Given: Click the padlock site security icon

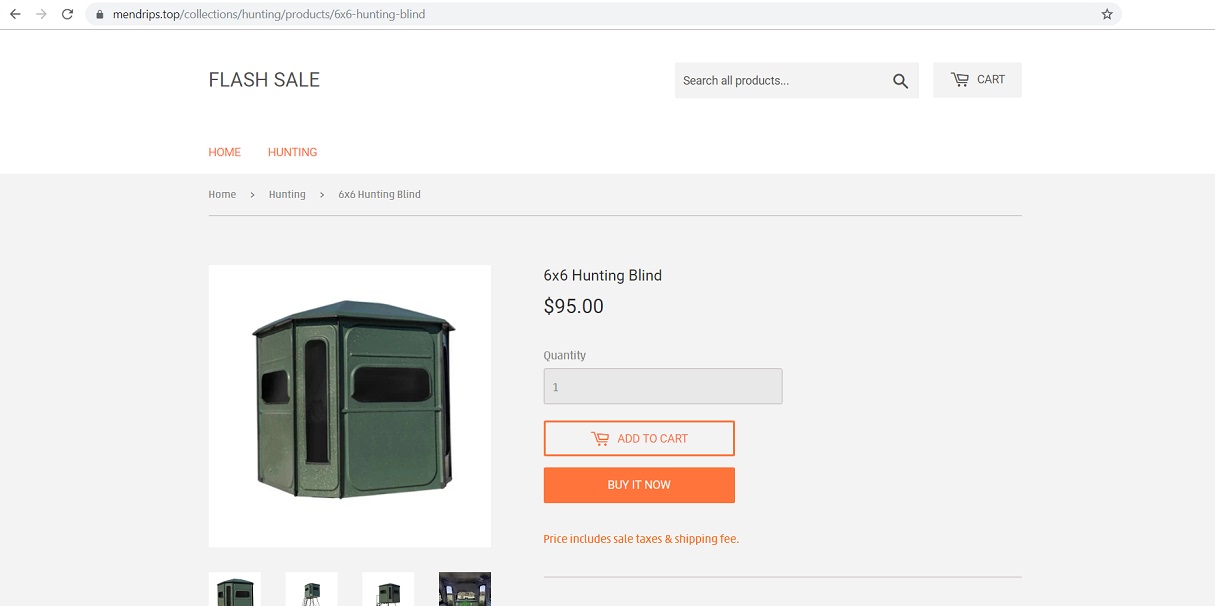Looking at the screenshot, I should tap(99, 15).
